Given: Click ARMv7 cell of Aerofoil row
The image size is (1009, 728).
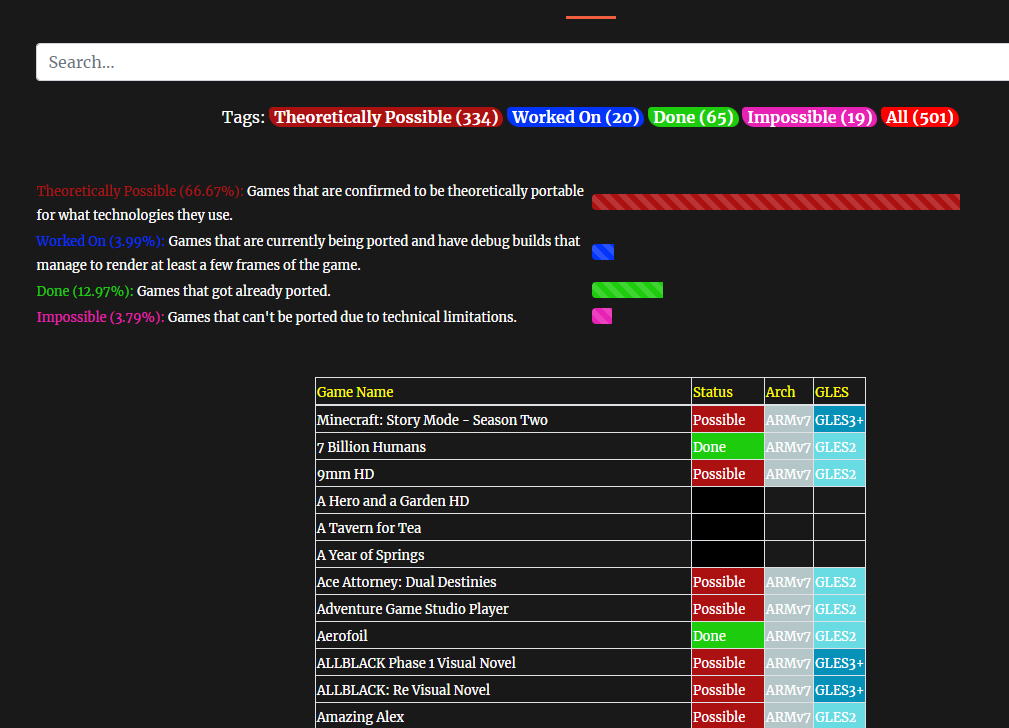Looking at the screenshot, I should [x=789, y=636].
